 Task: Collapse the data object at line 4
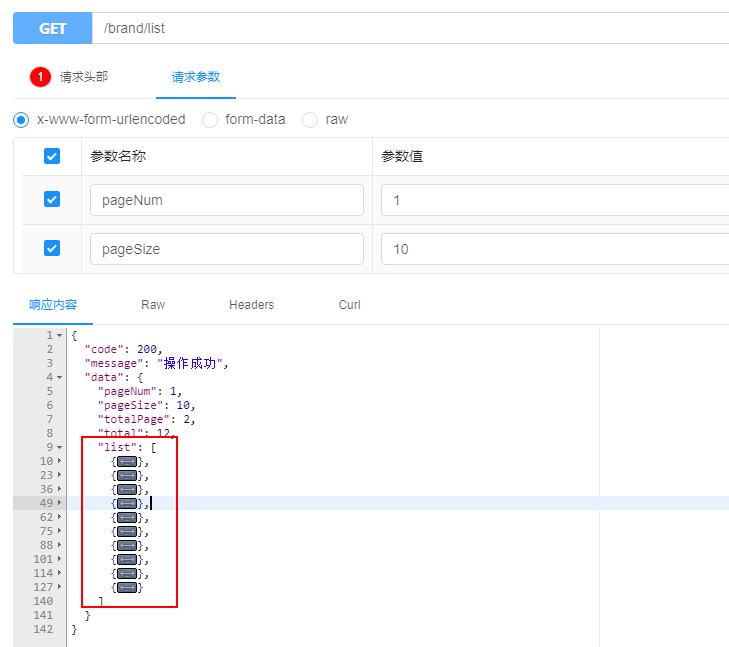tap(60, 377)
